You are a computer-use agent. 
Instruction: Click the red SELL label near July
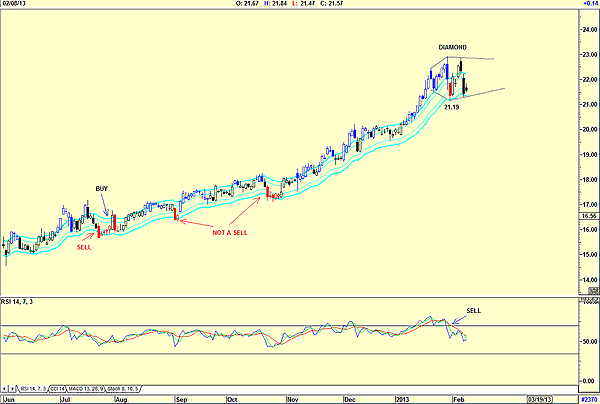(84, 246)
